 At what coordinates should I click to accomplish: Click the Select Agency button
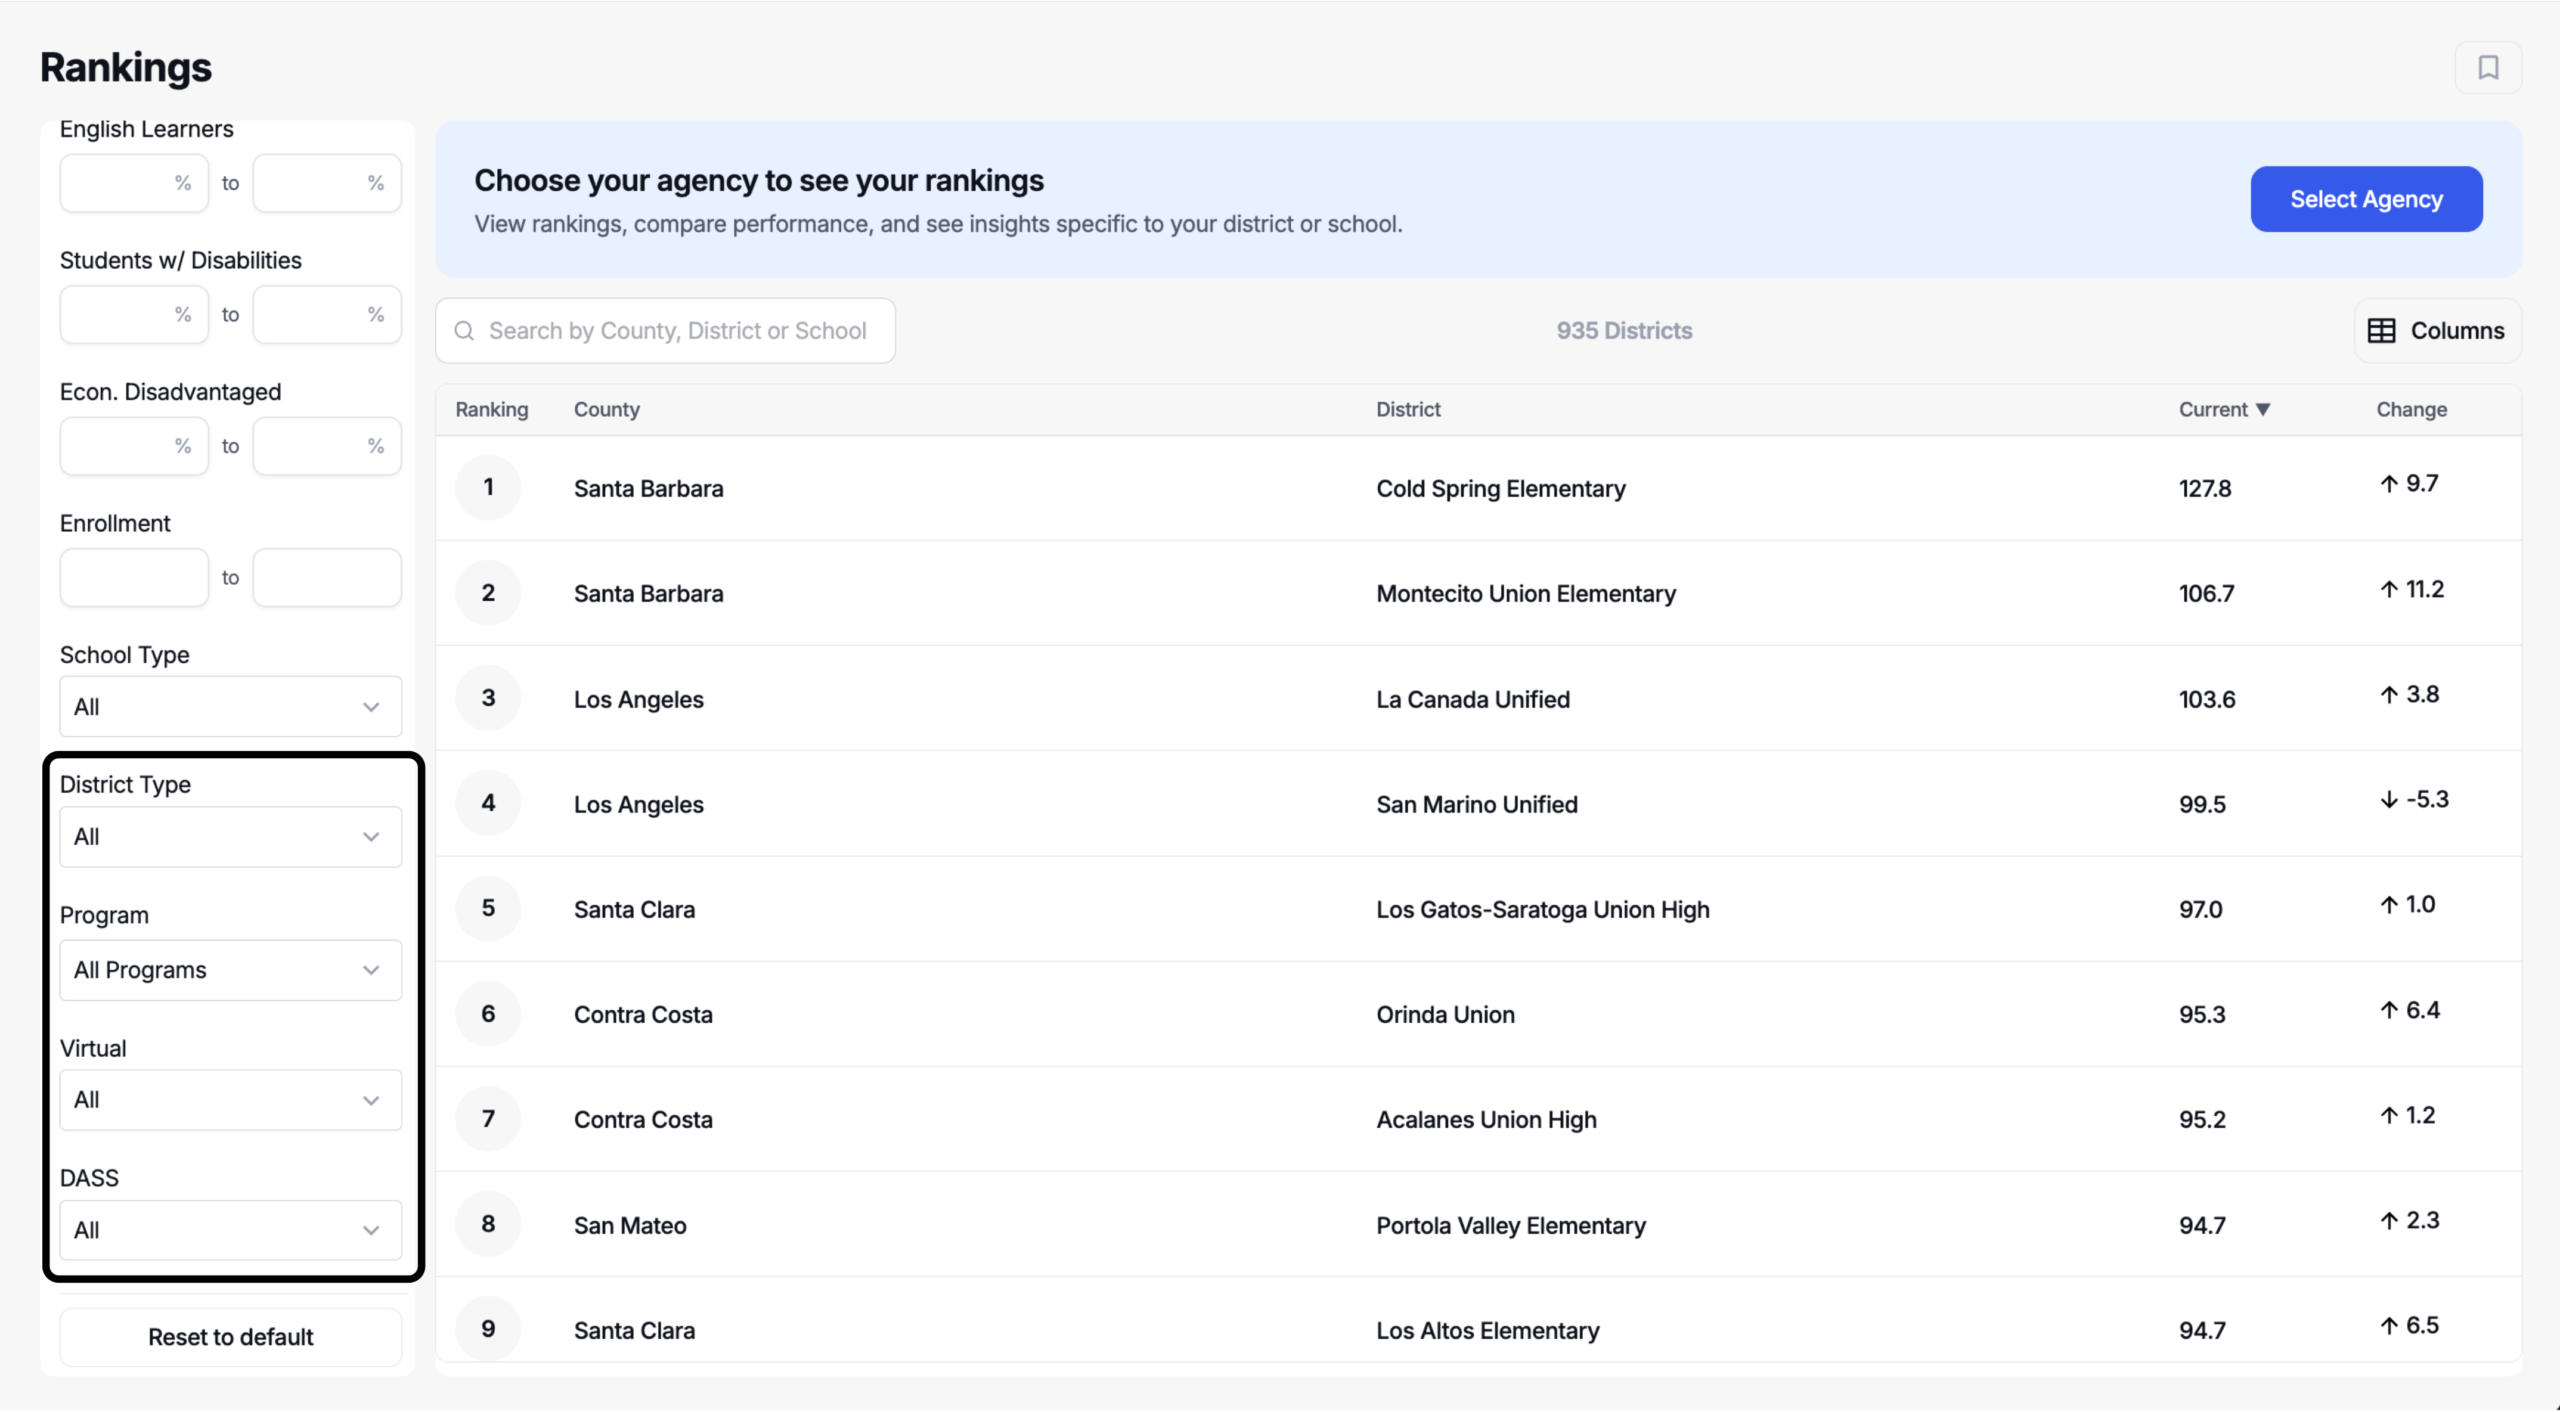[x=2366, y=199]
